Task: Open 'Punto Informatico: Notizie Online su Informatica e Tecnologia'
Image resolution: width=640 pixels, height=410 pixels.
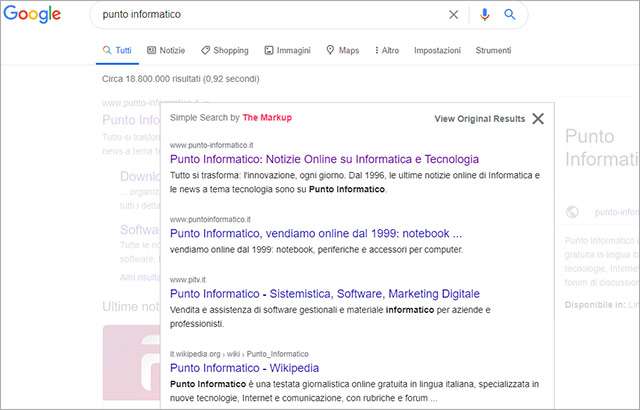Action: pyautogui.click(x=324, y=159)
